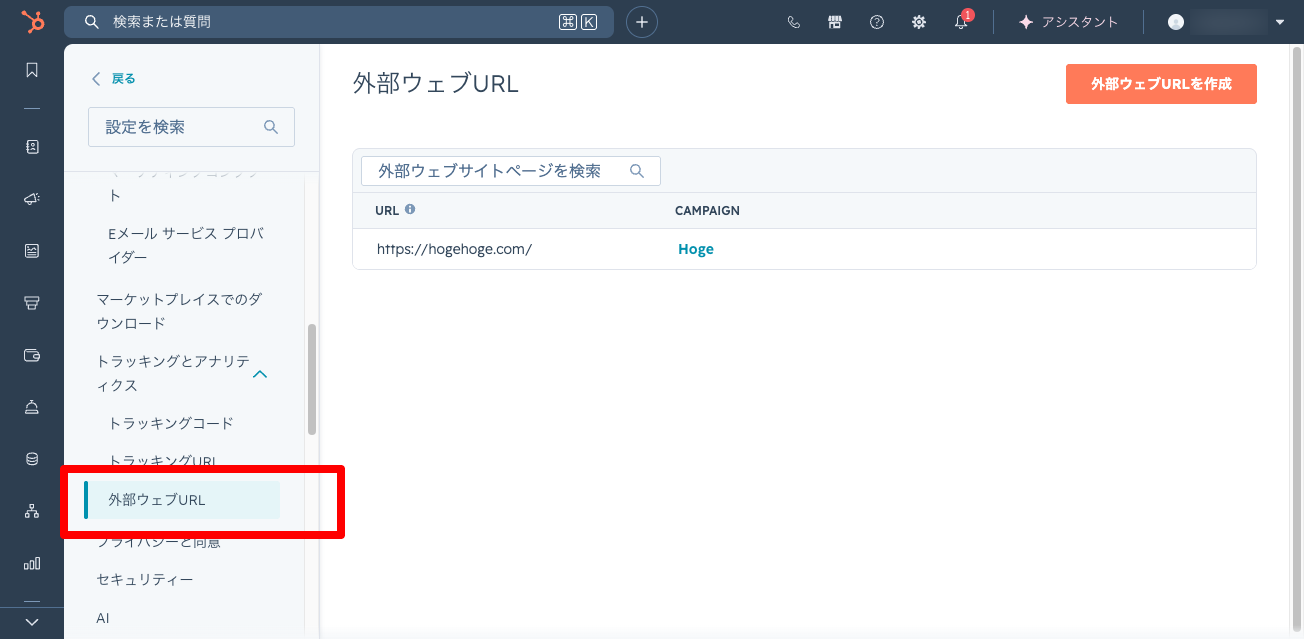The height and width of the screenshot is (639, 1304).
Task: Select AI settings menu item
Action: pyautogui.click(x=103, y=618)
